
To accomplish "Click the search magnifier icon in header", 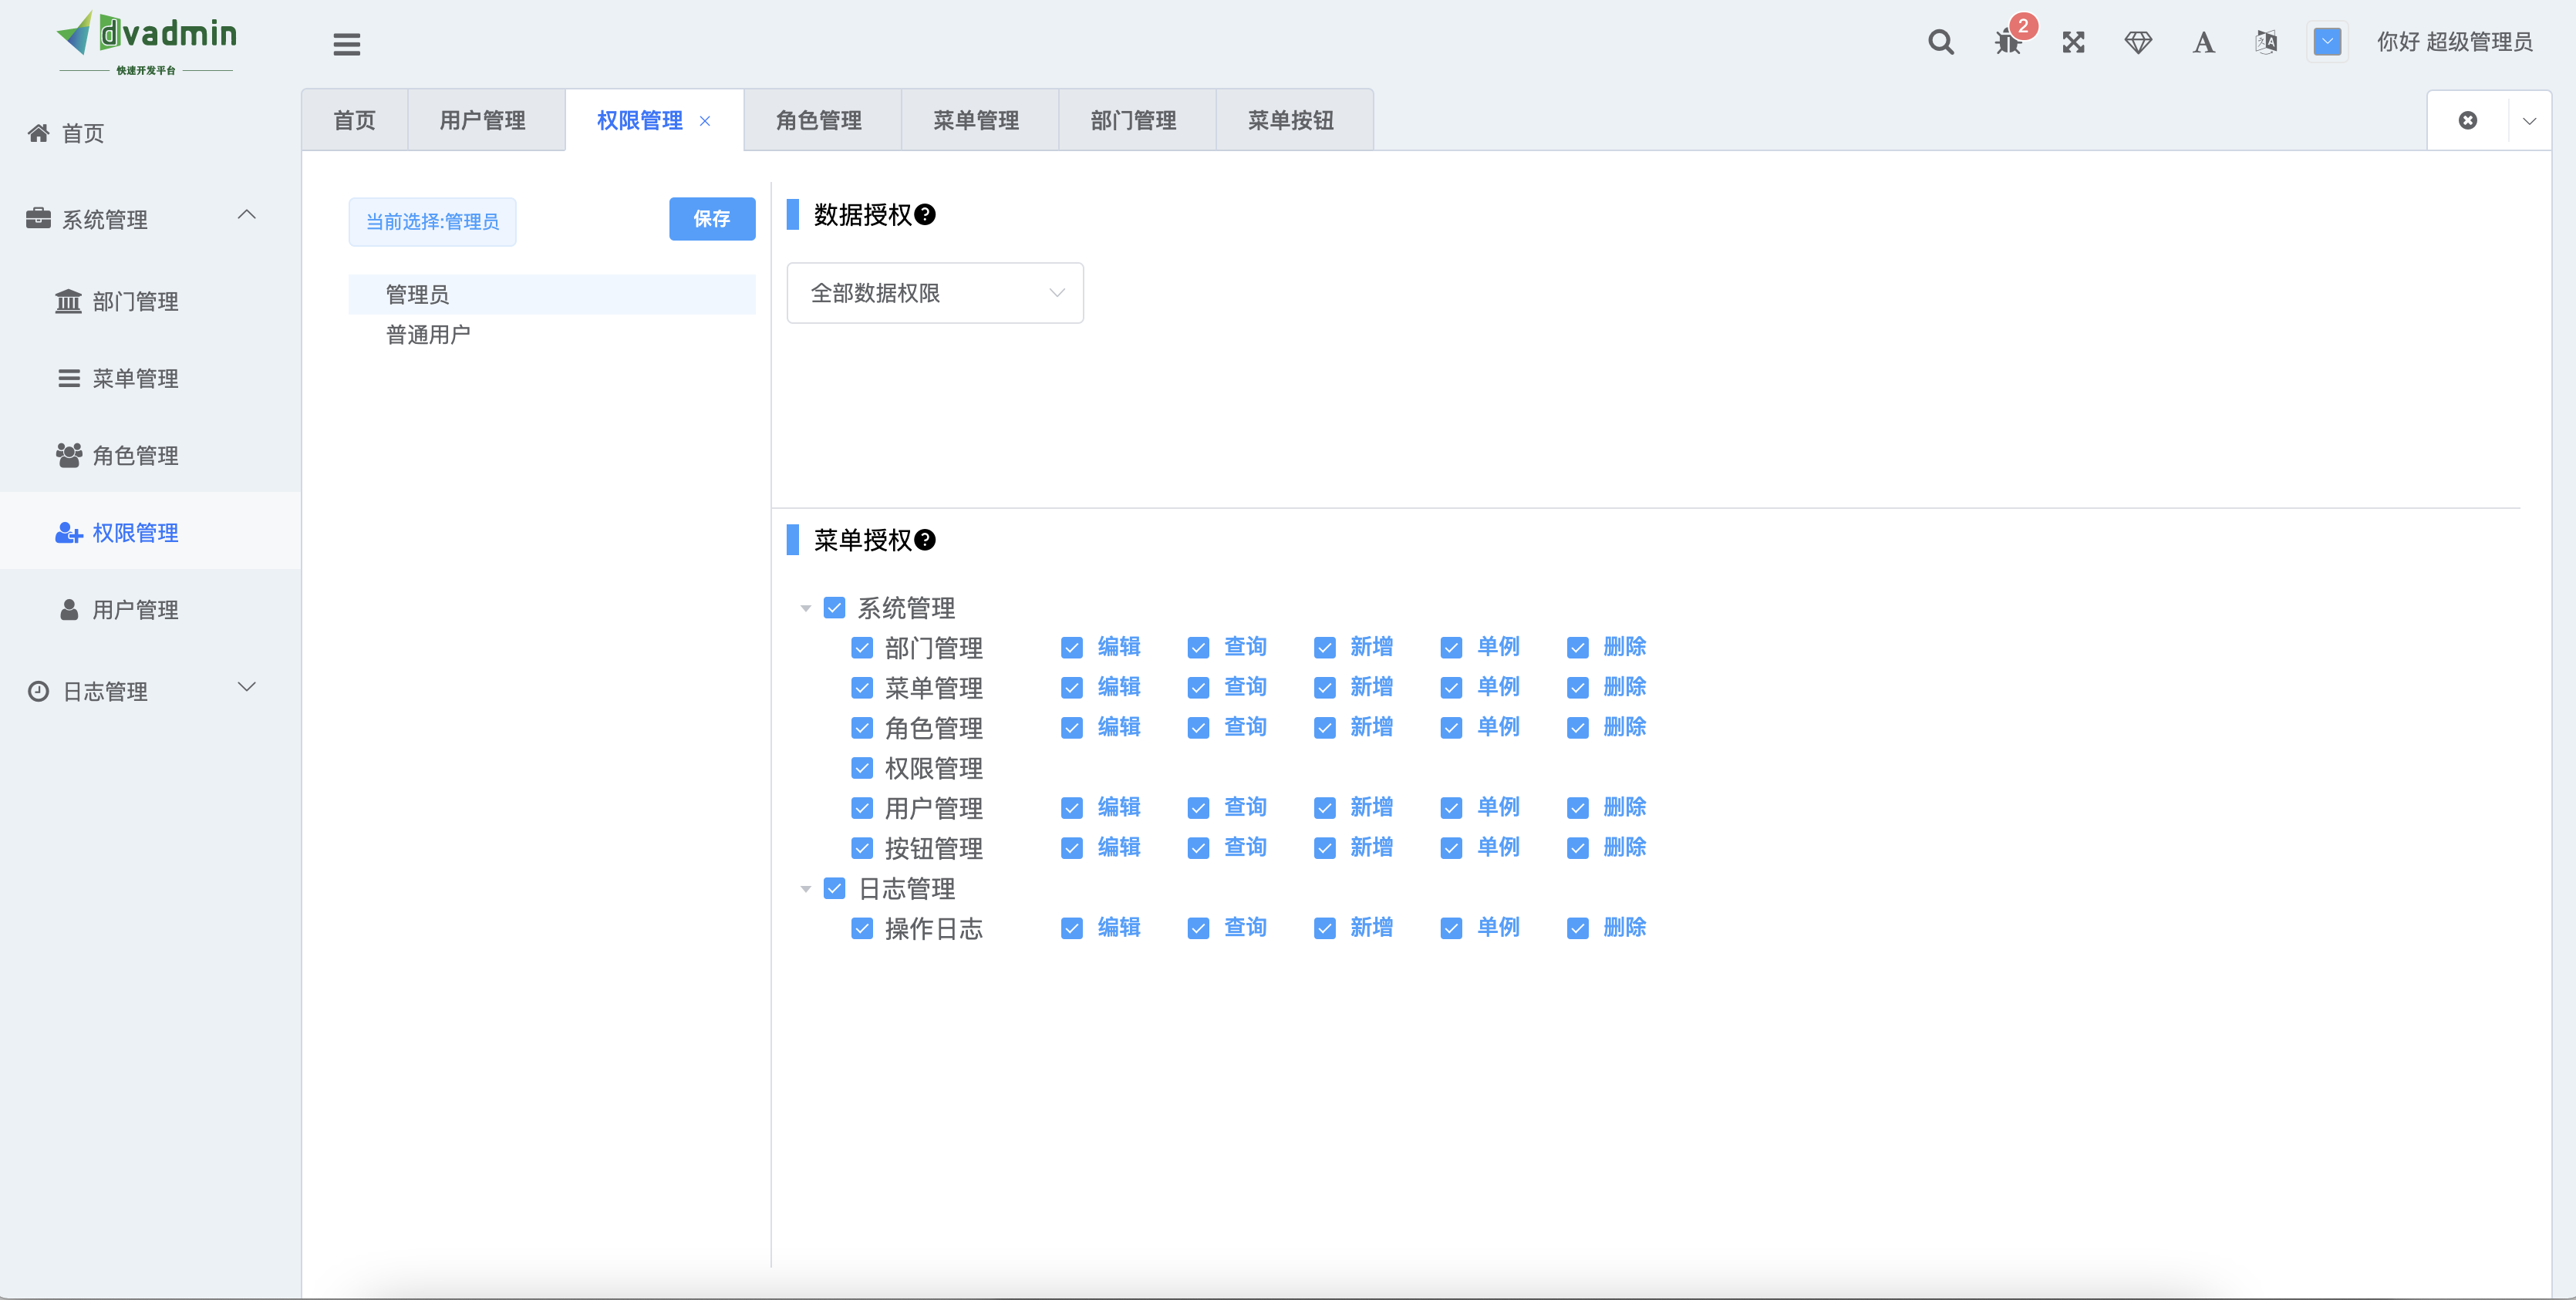I will [x=1940, y=42].
